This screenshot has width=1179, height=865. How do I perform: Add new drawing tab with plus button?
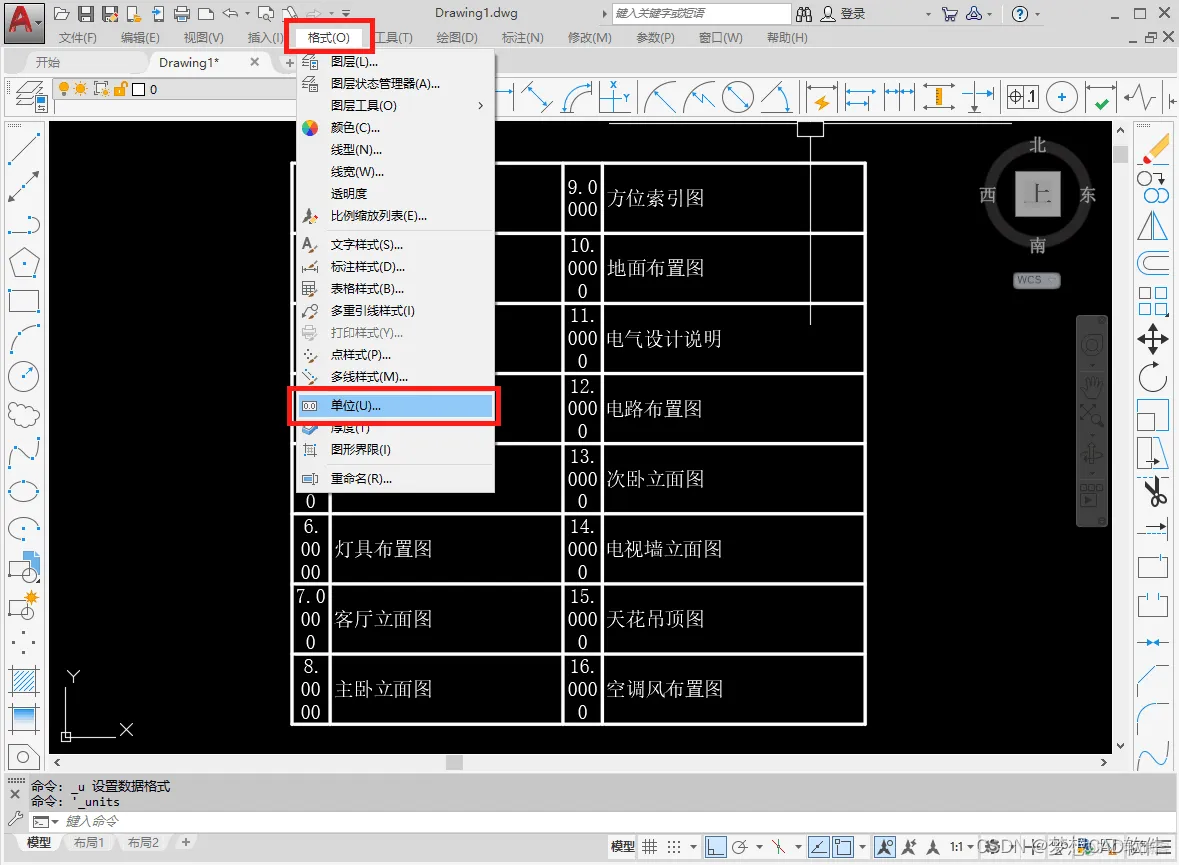(x=289, y=62)
